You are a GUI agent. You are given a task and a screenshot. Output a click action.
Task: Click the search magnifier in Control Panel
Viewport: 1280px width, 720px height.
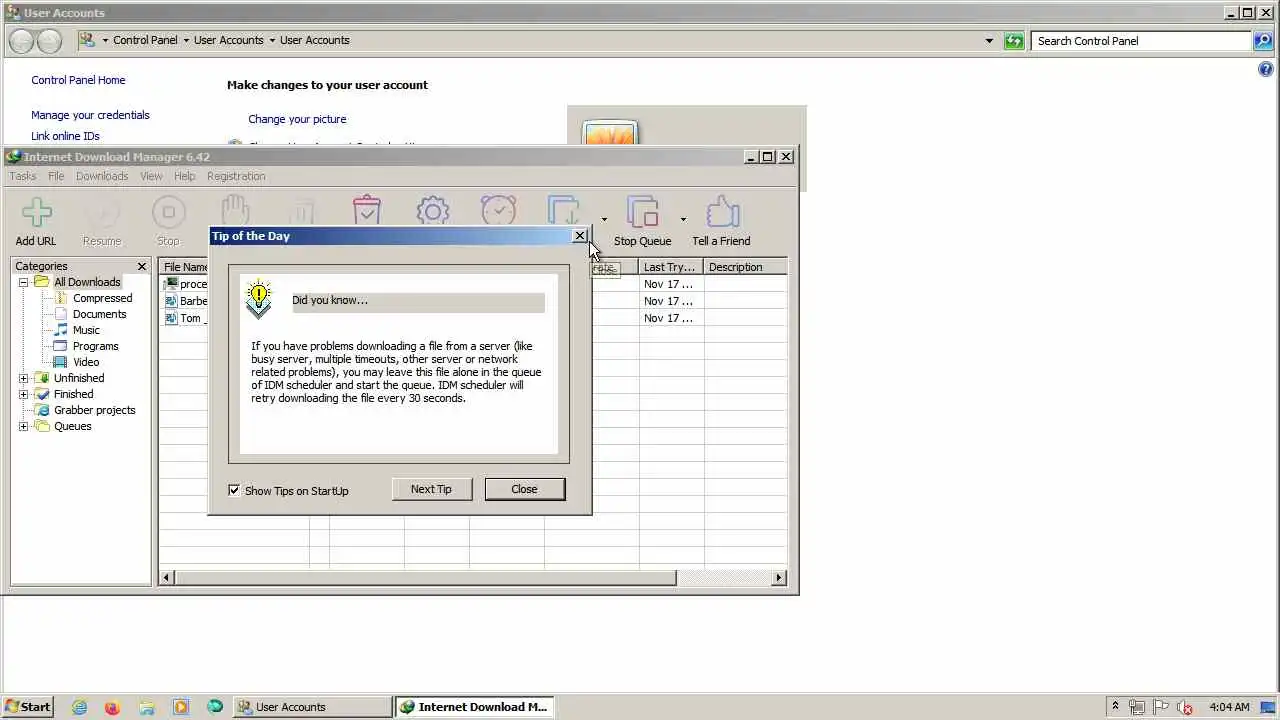point(1264,41)
